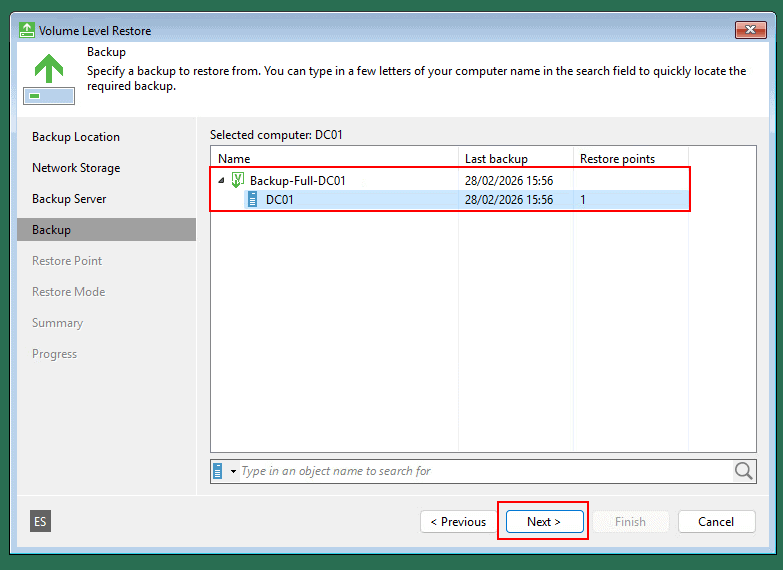Go to the Backup Location step
This screenshot has width=783, height=570.
(x=76, y=137)
